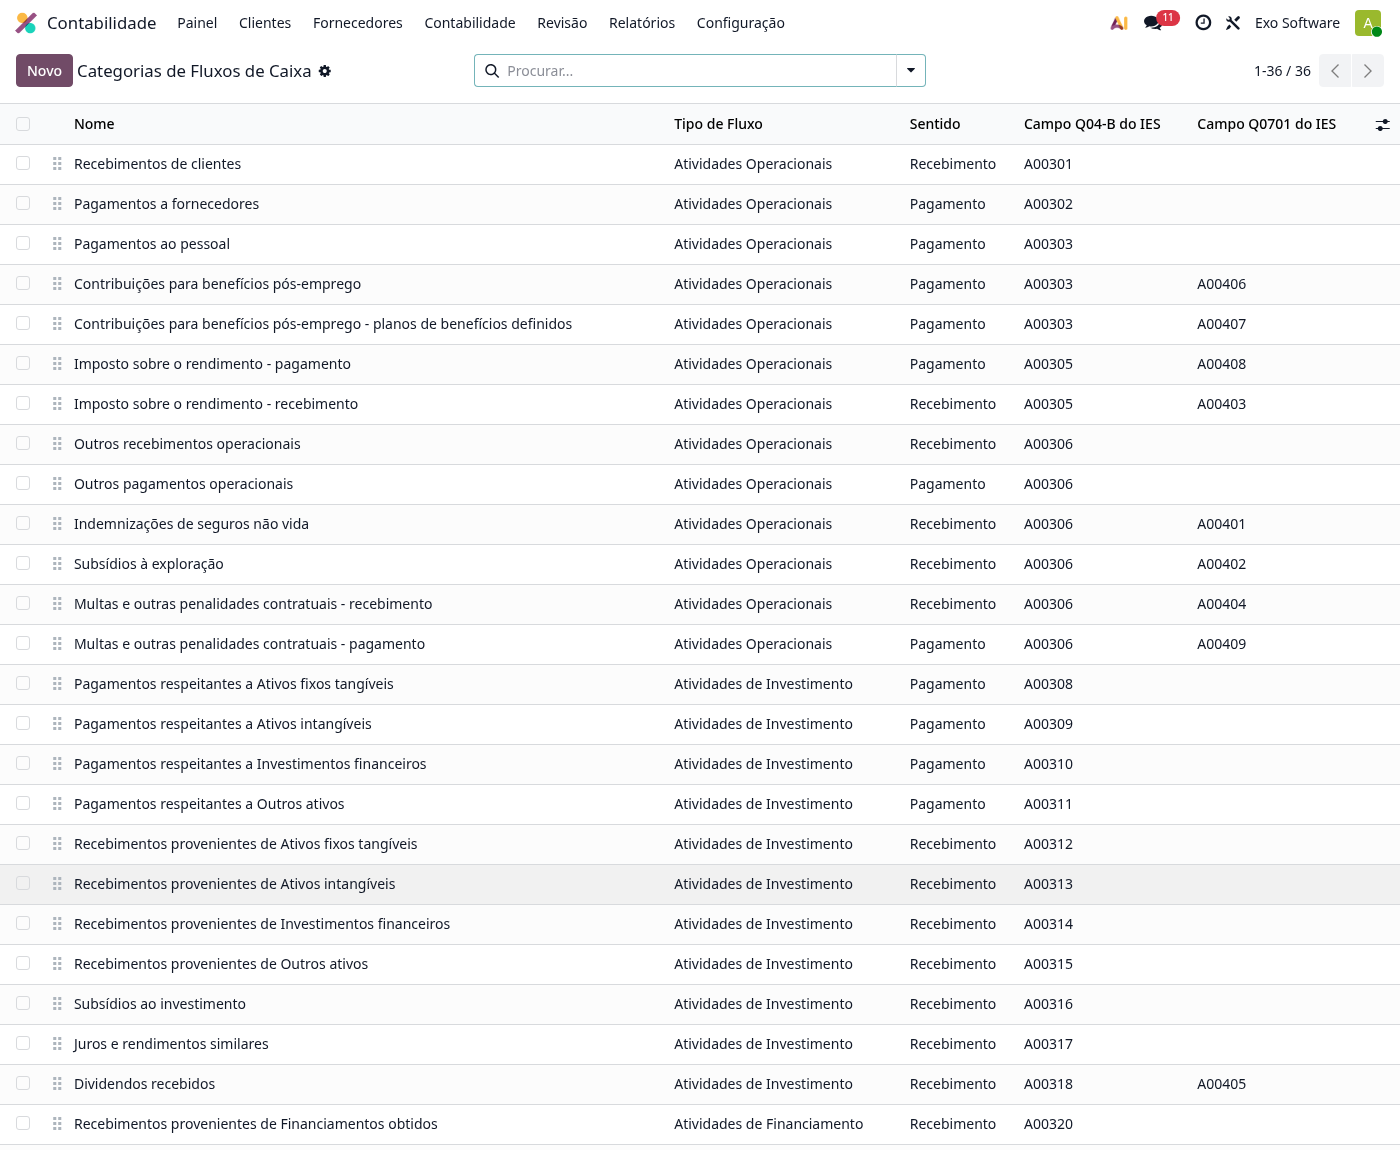Open Pagamentos respeitantes a Investimentos financeiros record
Image resolution: width=1400 pixels, height=1150 pixels.
pos(250,764)
